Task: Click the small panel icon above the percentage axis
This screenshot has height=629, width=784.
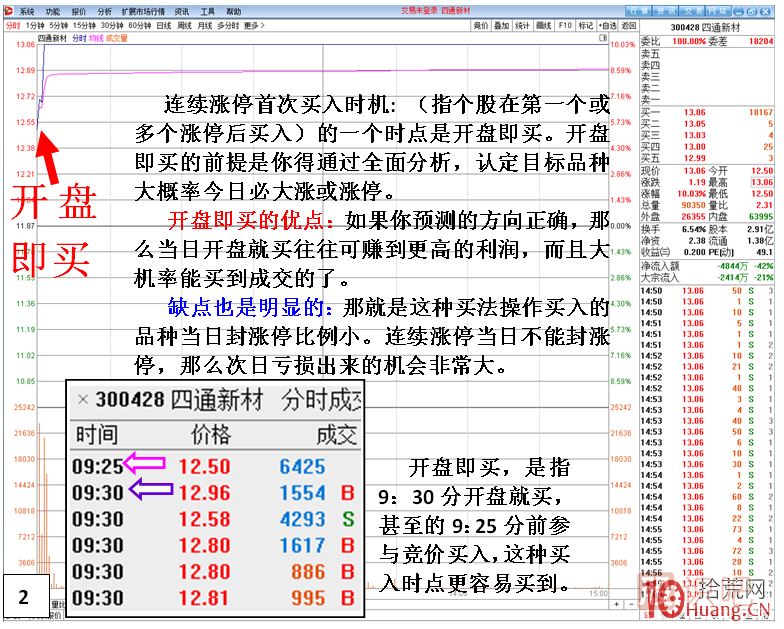Action: [x=604, y=36]
